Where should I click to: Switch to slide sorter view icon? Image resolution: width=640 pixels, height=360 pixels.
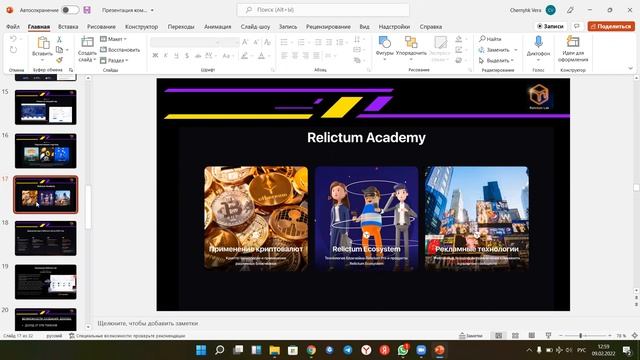coord(515,336)
